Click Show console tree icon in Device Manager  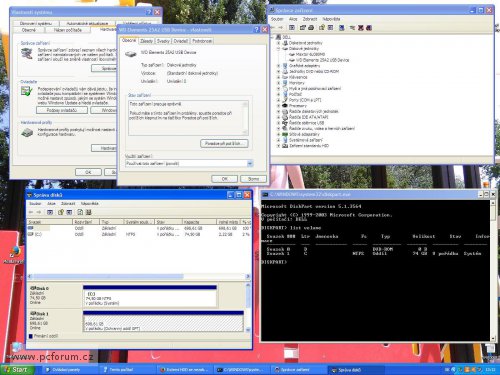click(x=292, y=28)
